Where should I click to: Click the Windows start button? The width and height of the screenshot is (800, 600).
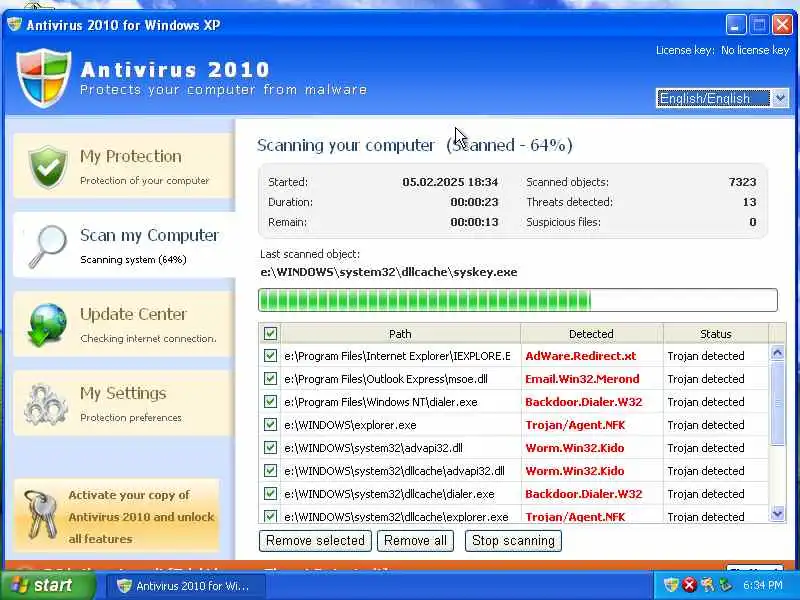point(47,585)
